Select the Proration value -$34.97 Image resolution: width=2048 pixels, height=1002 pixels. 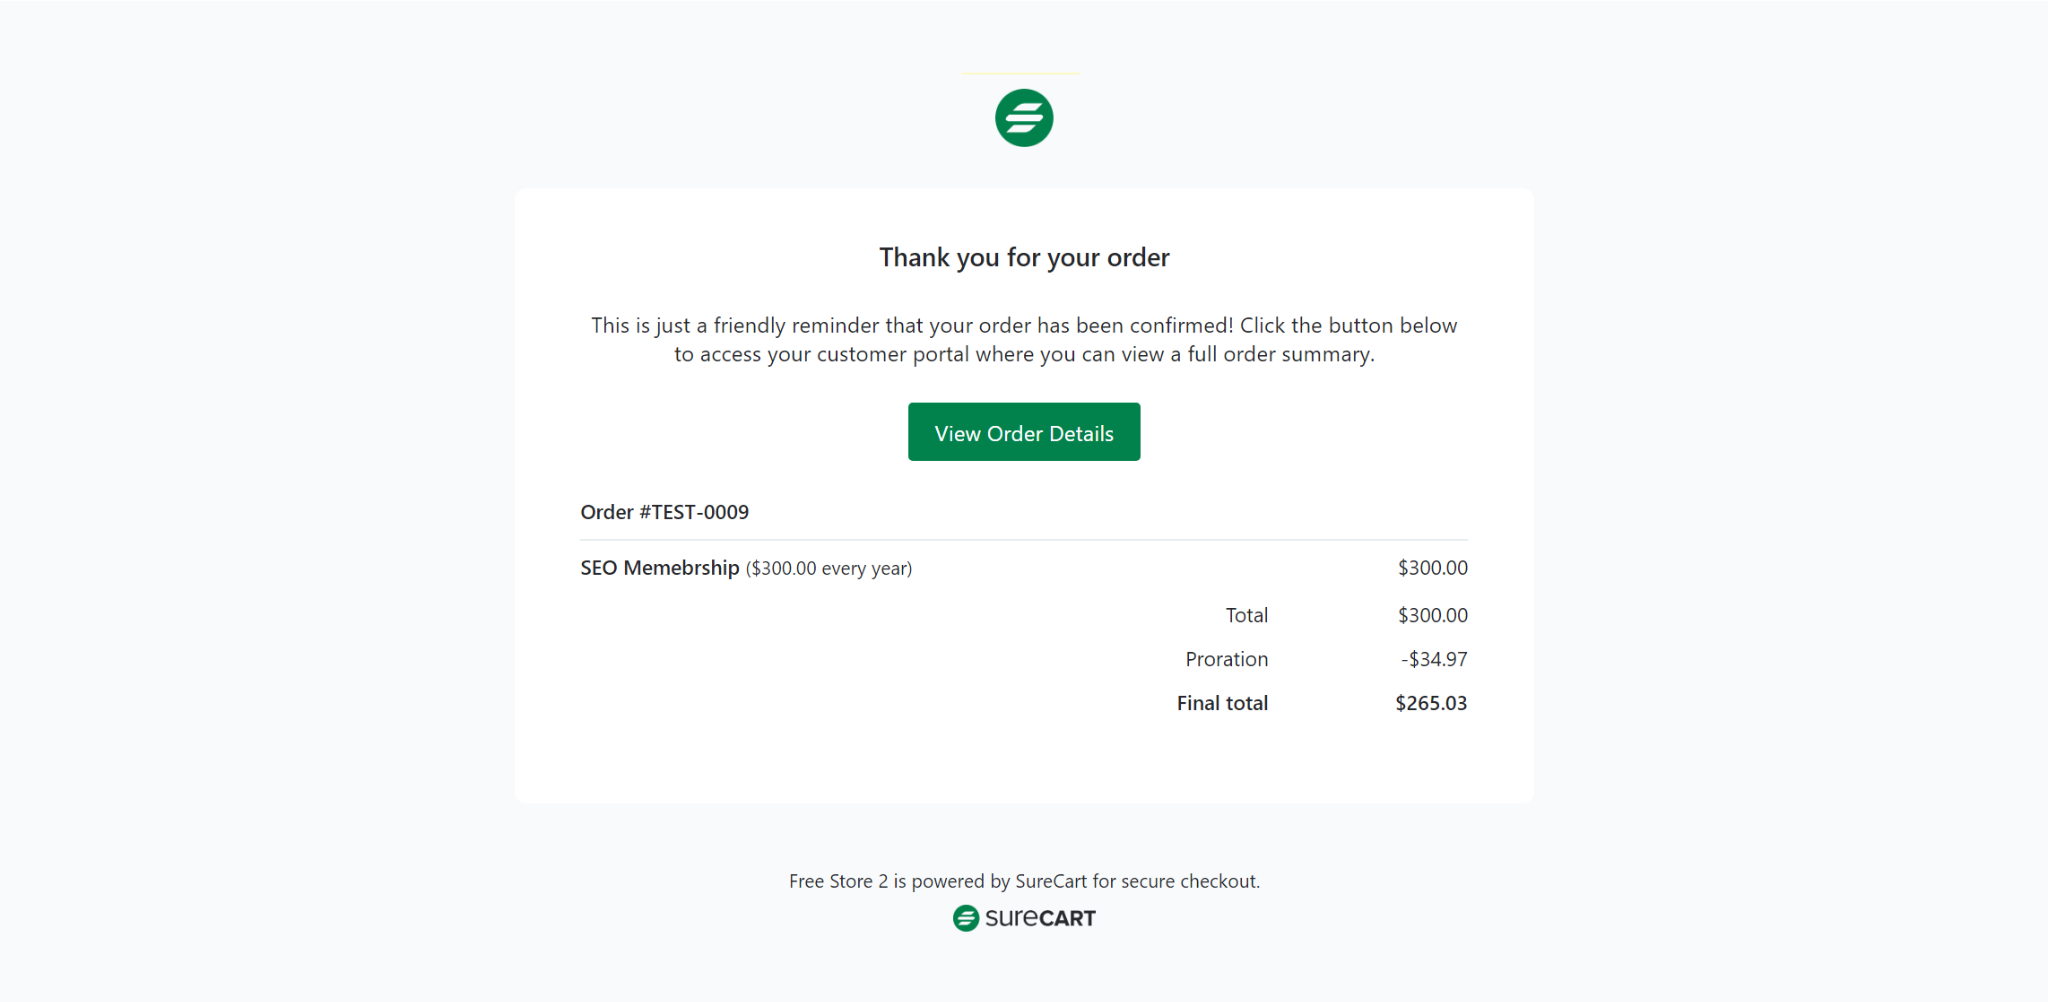point(1434,658)
